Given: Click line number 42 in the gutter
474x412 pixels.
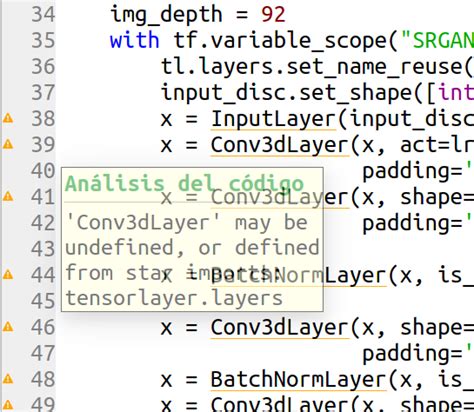Looking at the screenshot, I should [x=43, y=223].
